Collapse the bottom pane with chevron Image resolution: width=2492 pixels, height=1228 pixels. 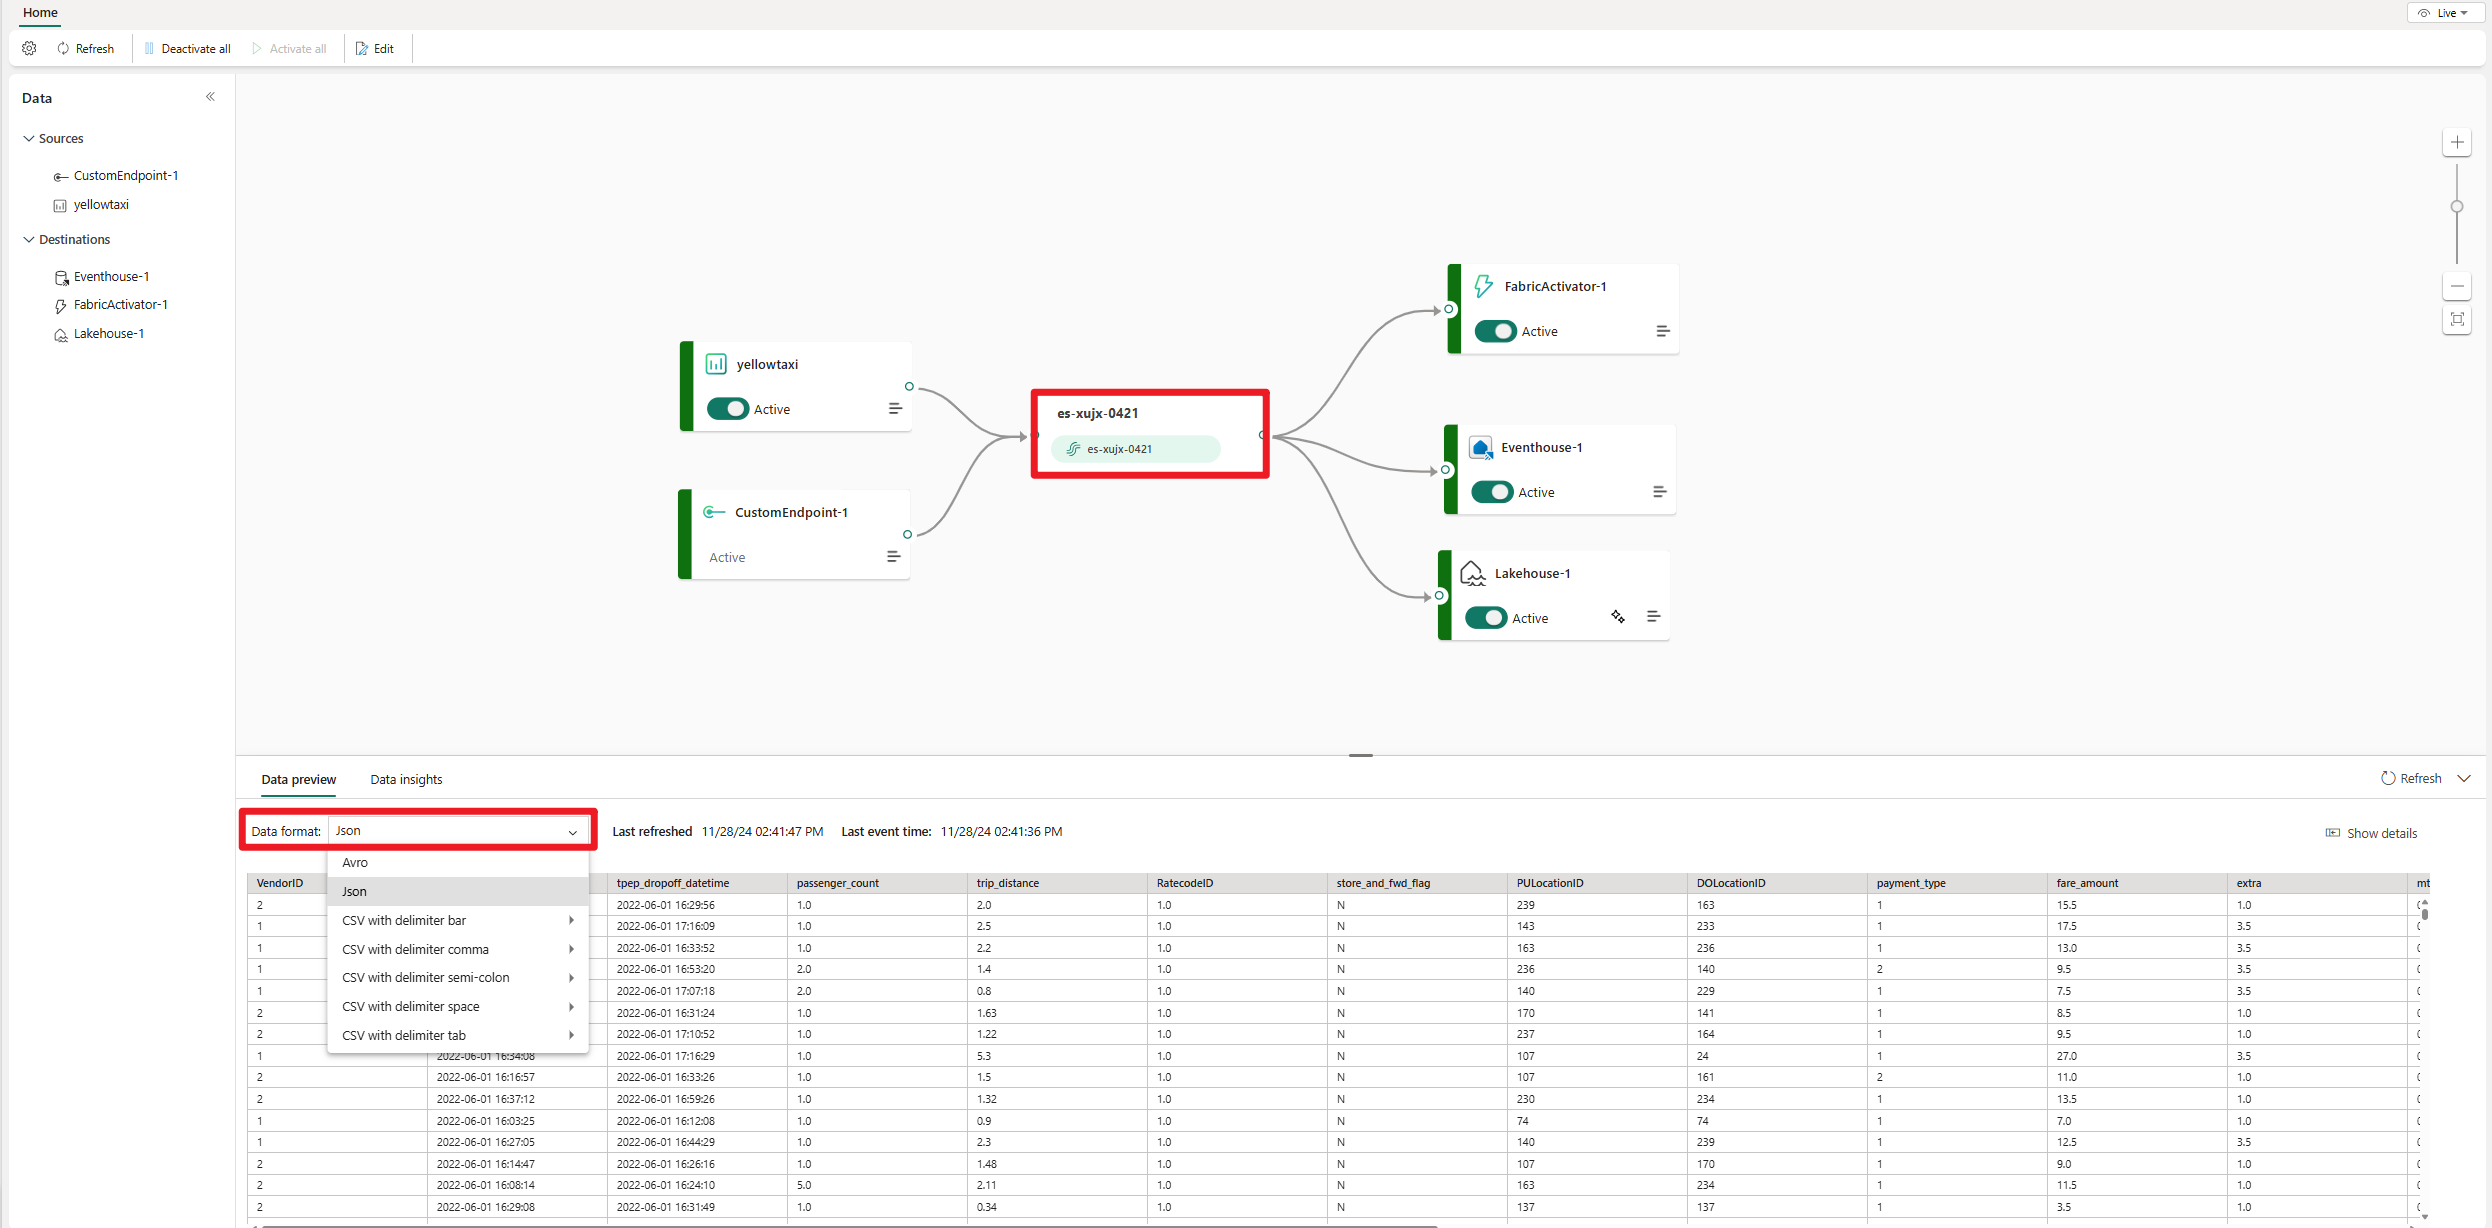[x=2464, y=778]
